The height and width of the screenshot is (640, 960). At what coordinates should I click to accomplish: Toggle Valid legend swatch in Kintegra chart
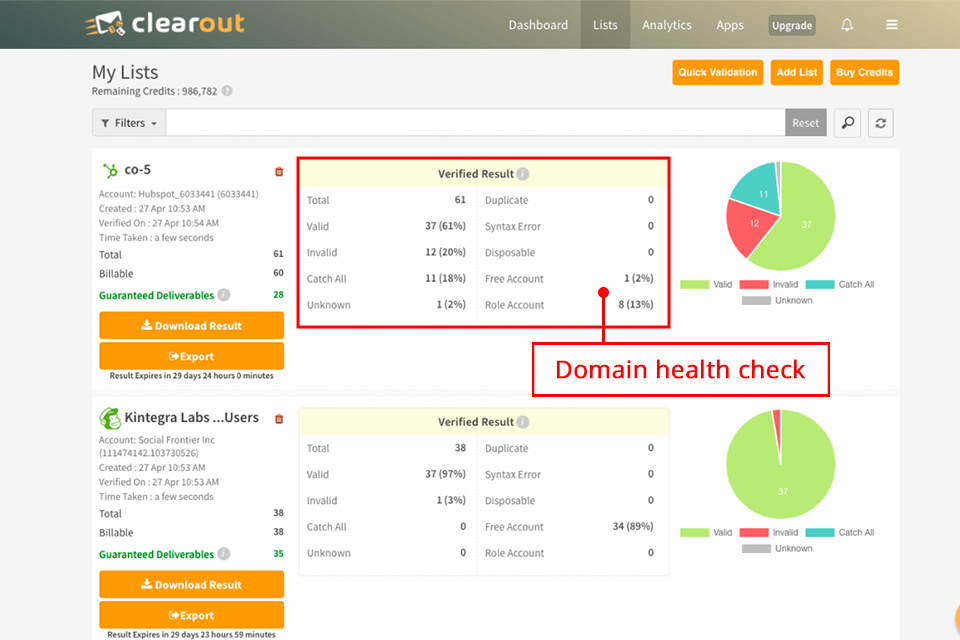coord(694,532)
